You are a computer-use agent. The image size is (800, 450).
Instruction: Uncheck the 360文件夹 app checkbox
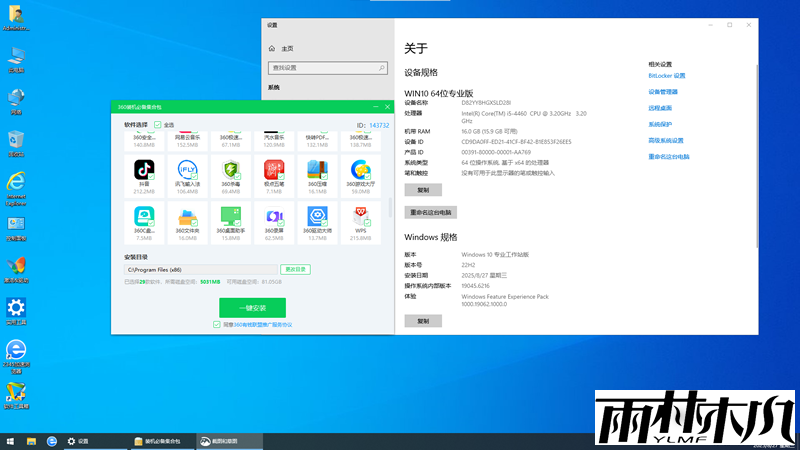click(x=194, y=223)
